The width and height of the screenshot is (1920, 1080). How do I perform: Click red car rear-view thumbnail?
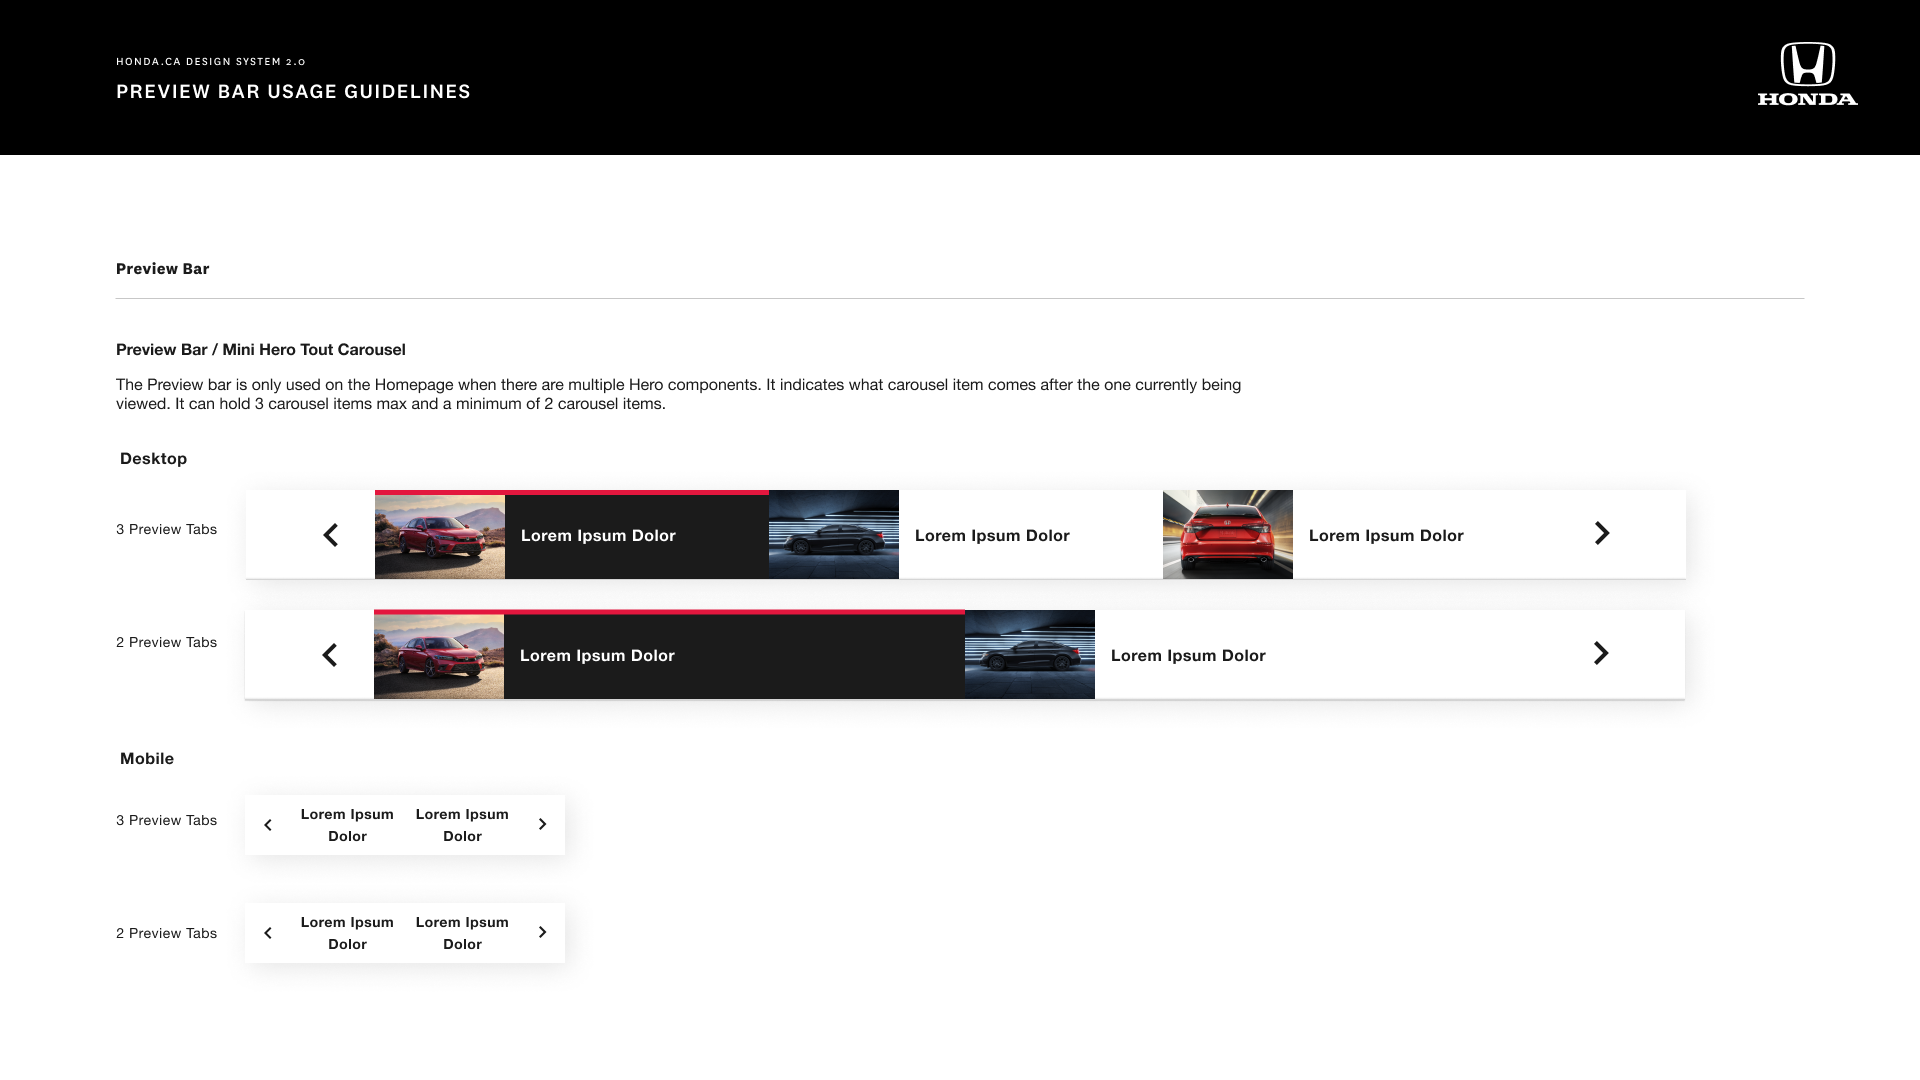tap(1228, 534)
